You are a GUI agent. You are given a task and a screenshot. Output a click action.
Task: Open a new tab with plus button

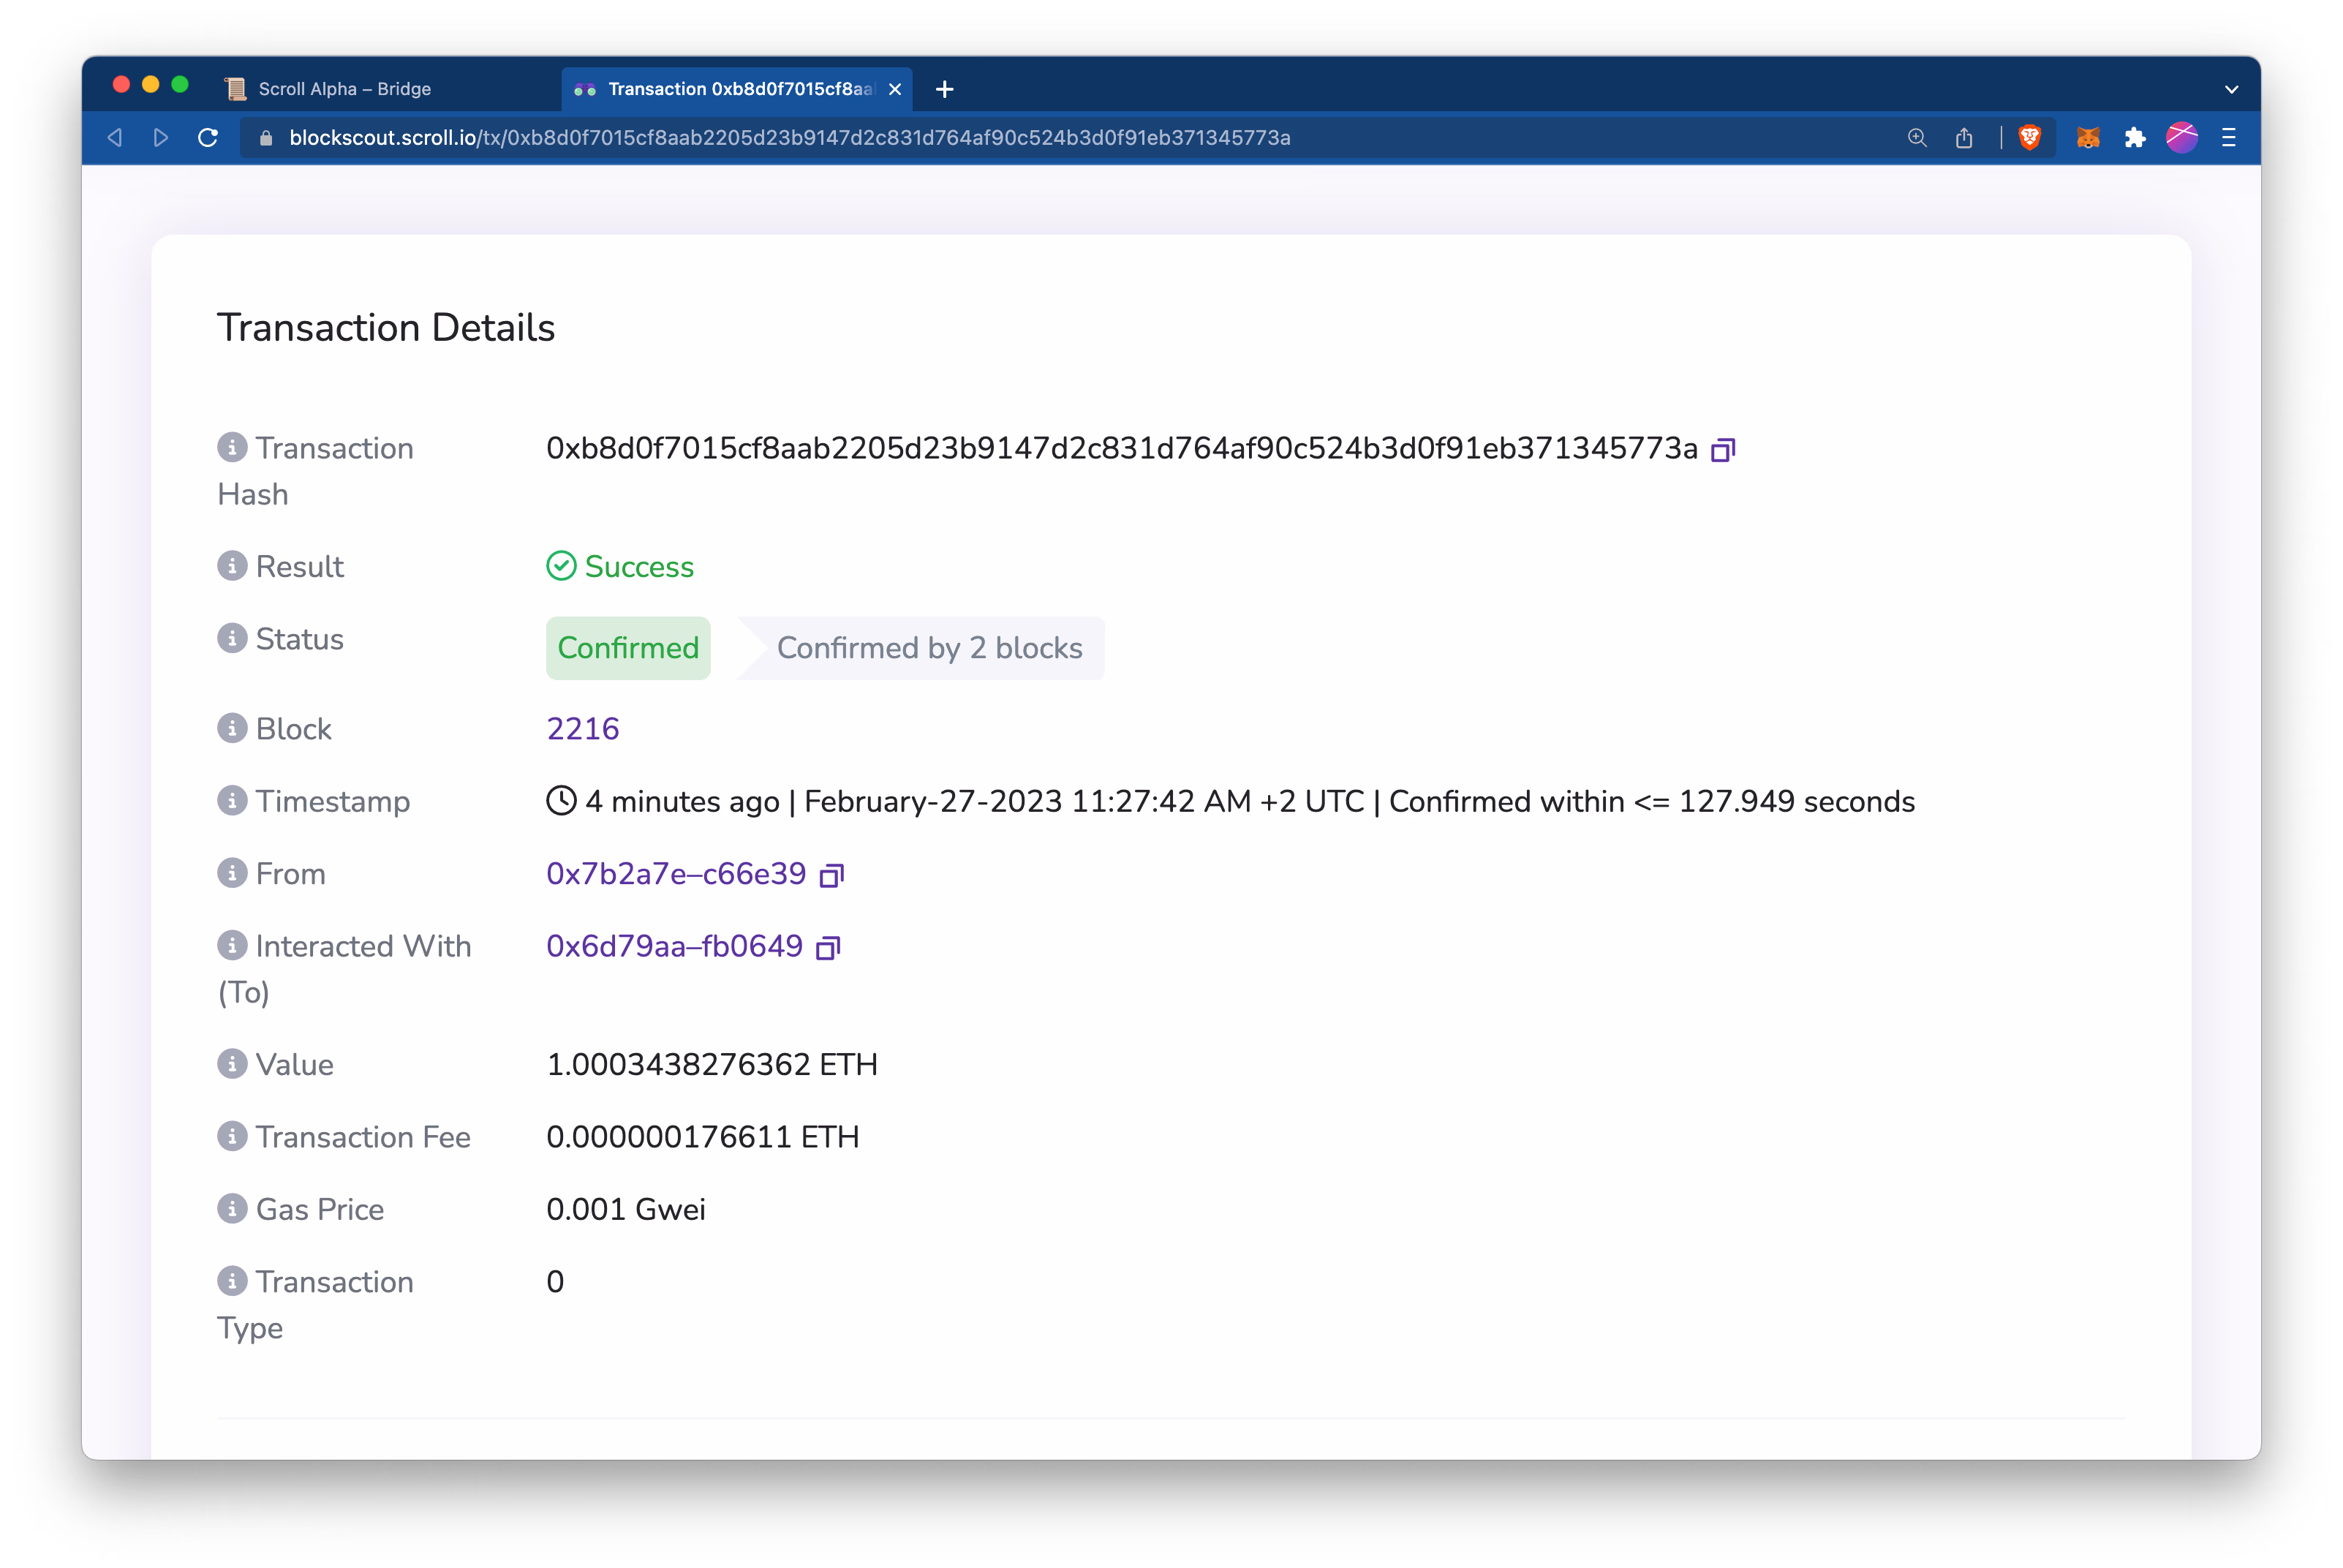click(x=944, y=89)
